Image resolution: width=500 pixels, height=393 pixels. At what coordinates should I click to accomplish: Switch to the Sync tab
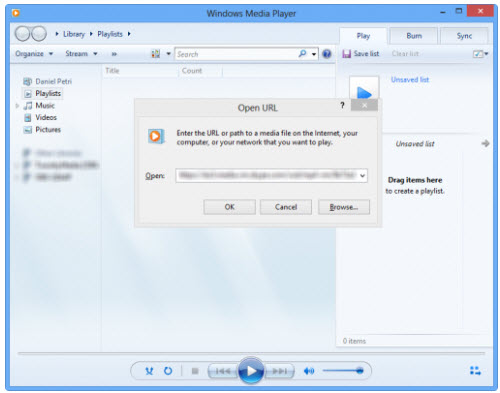coord(464,36)
